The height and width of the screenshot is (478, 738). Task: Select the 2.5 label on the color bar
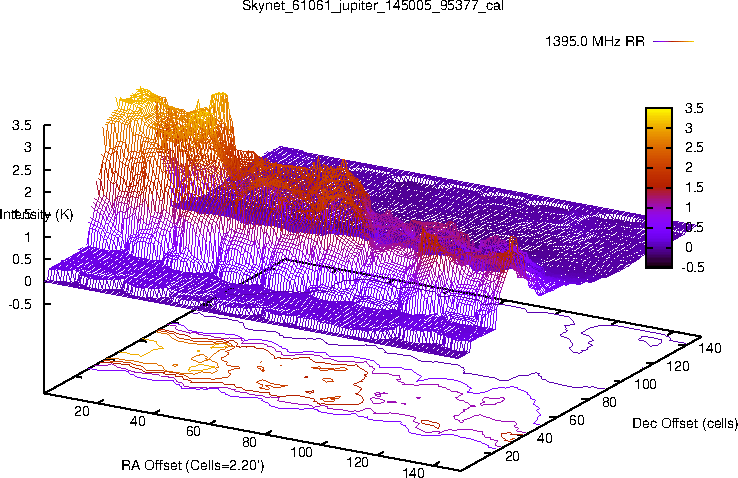click(694, 148)
